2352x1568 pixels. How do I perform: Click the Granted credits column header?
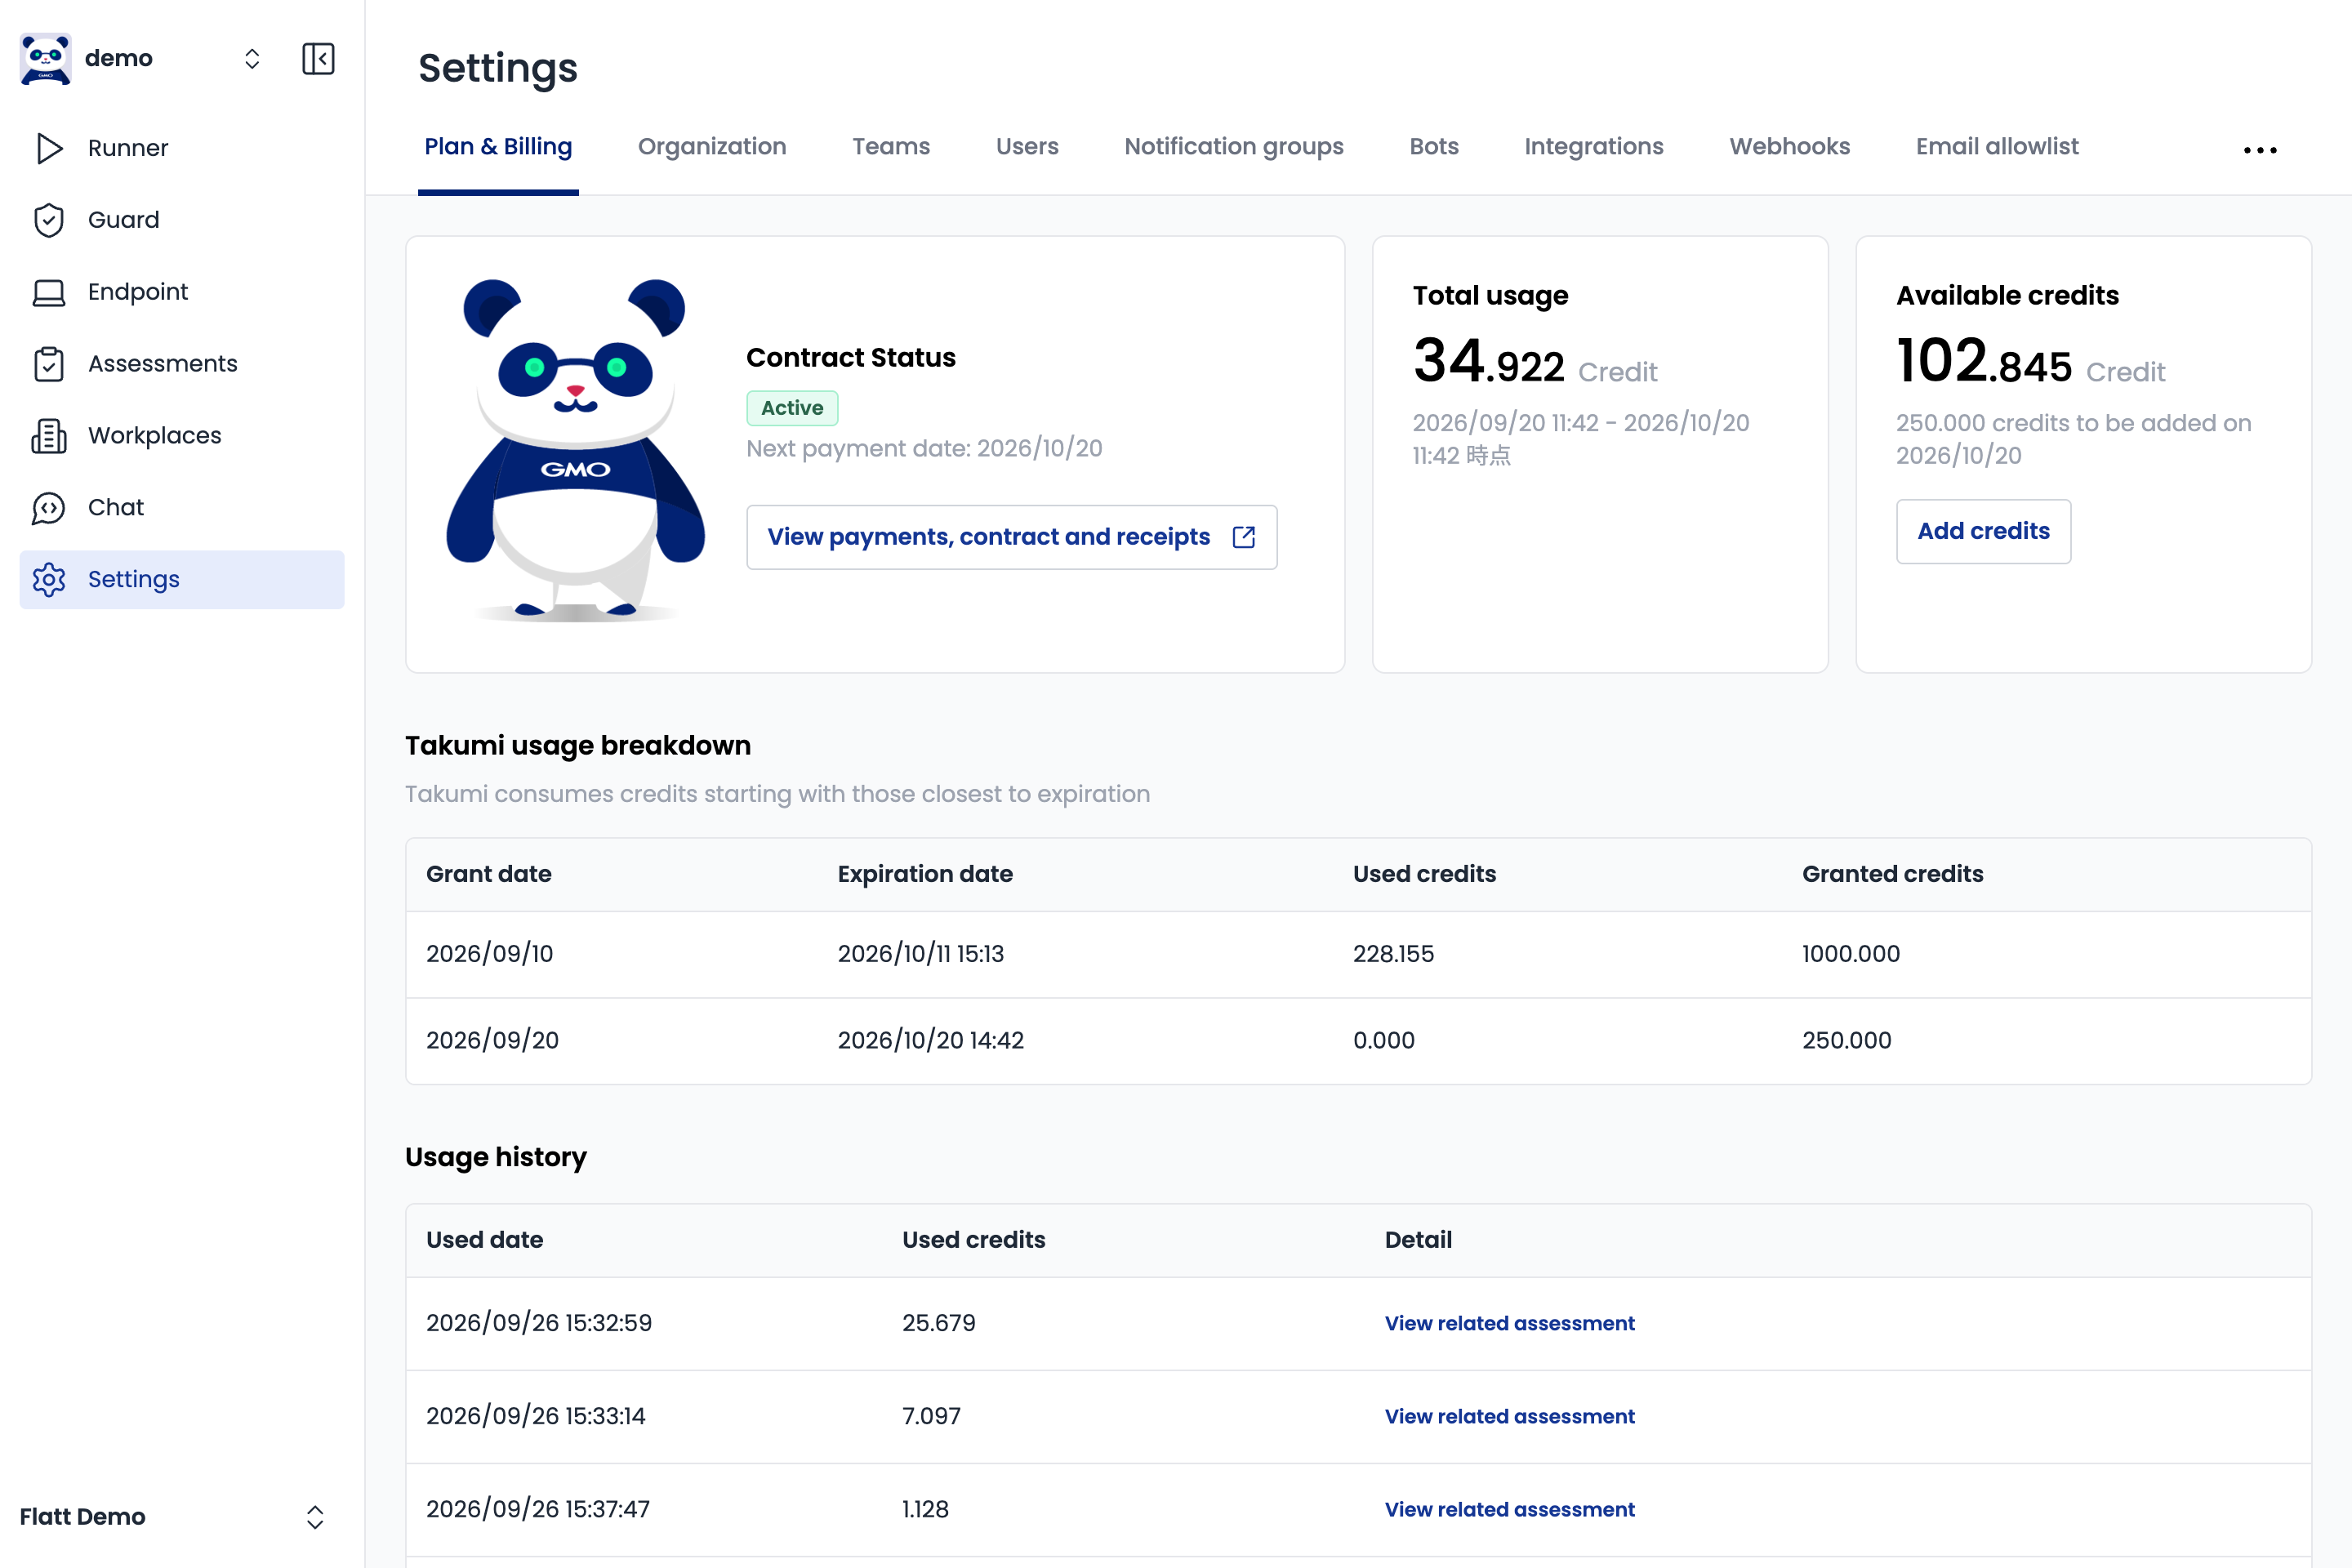[1893, 874]
